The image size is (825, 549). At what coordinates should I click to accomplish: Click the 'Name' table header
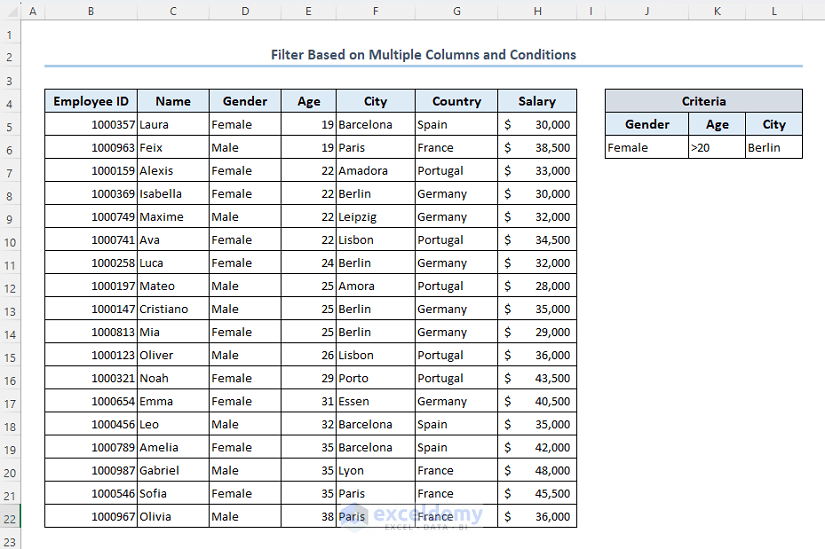tap(173, 102)
